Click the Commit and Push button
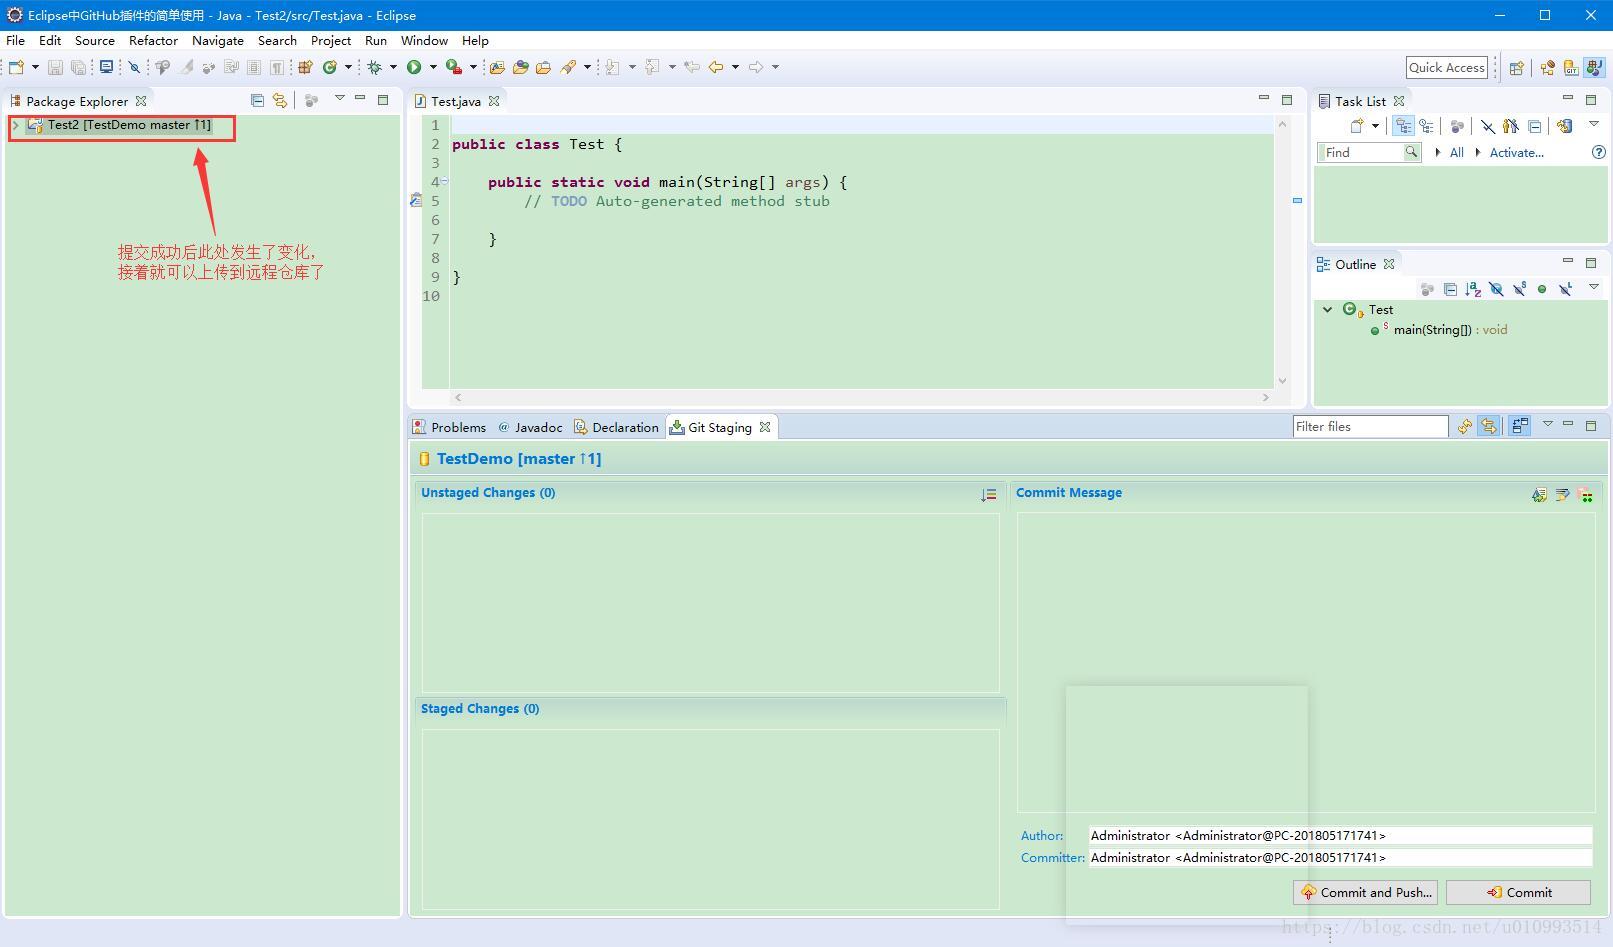The image size is (1613, 947). 1365,892
